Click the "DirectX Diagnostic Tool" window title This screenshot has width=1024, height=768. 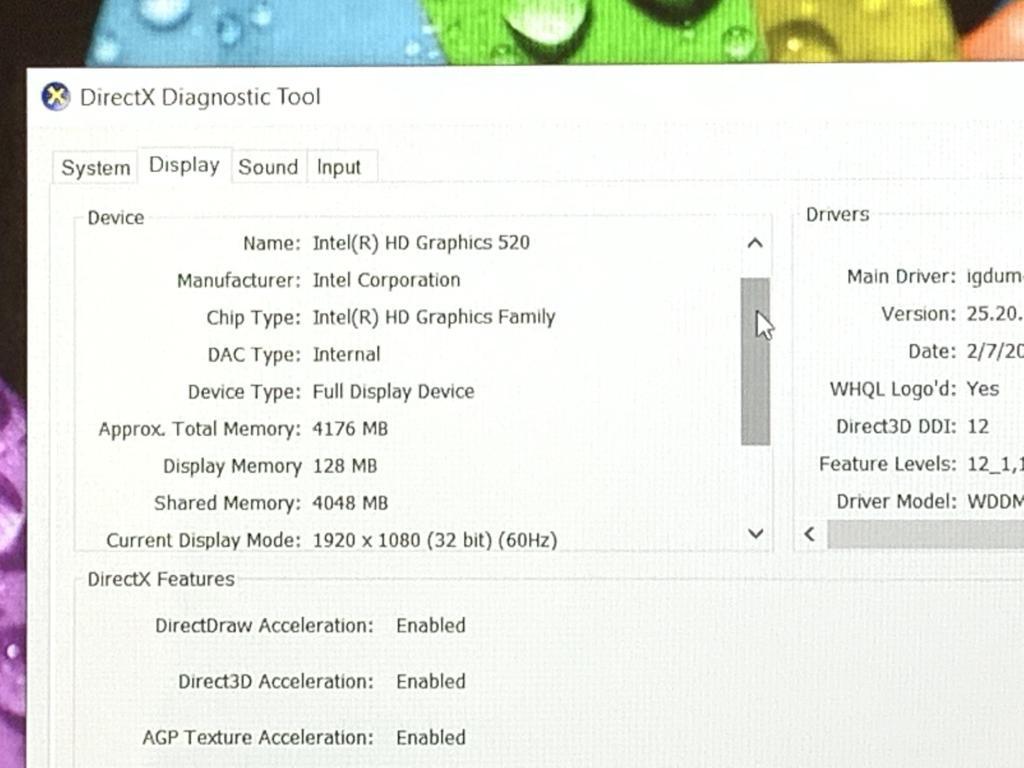pos(200,97)
